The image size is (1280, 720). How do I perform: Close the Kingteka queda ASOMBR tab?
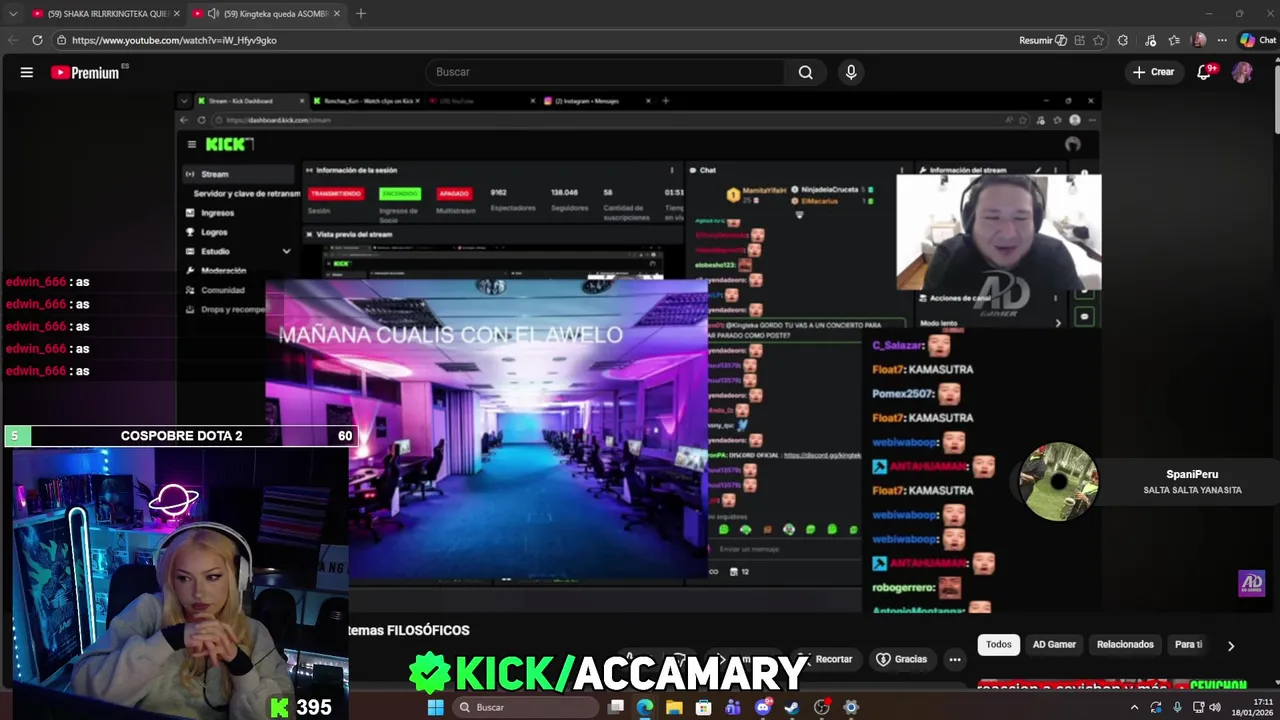pos(336,14)
